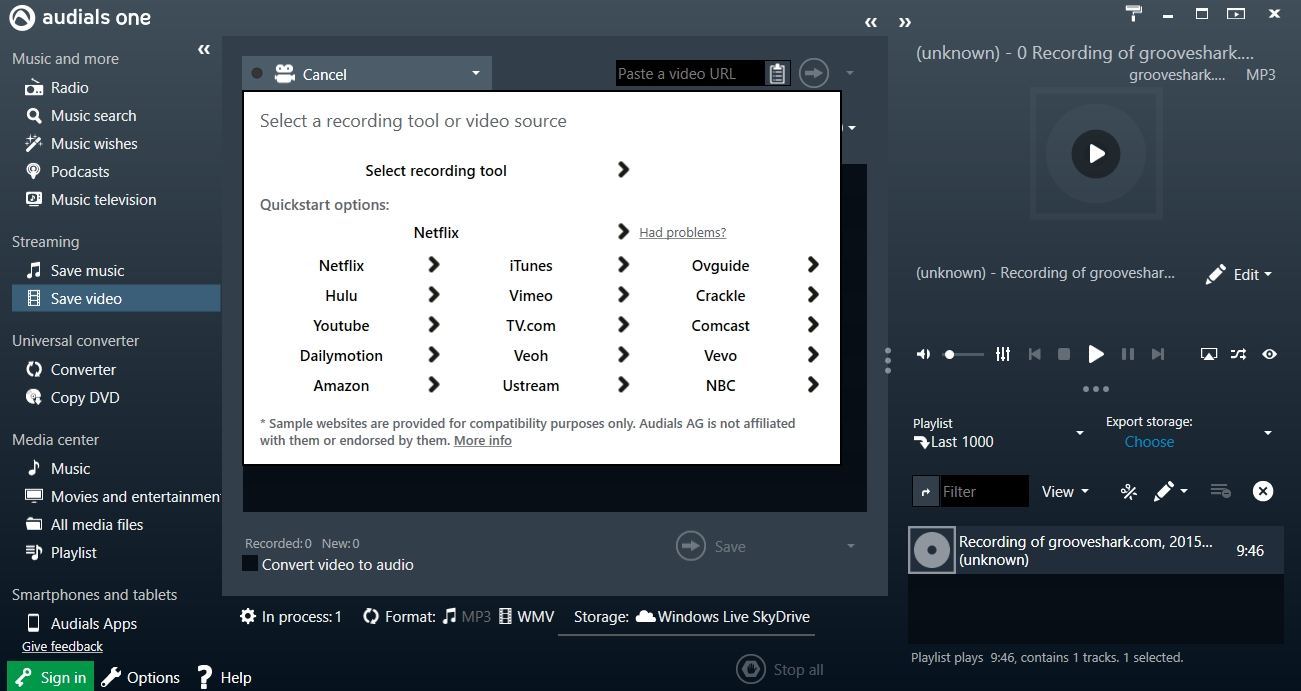Viewport: 1301px width, 691px height.
Task: Open Save music under Streaming
Action: pyautogui.click(x=87, y=271)
